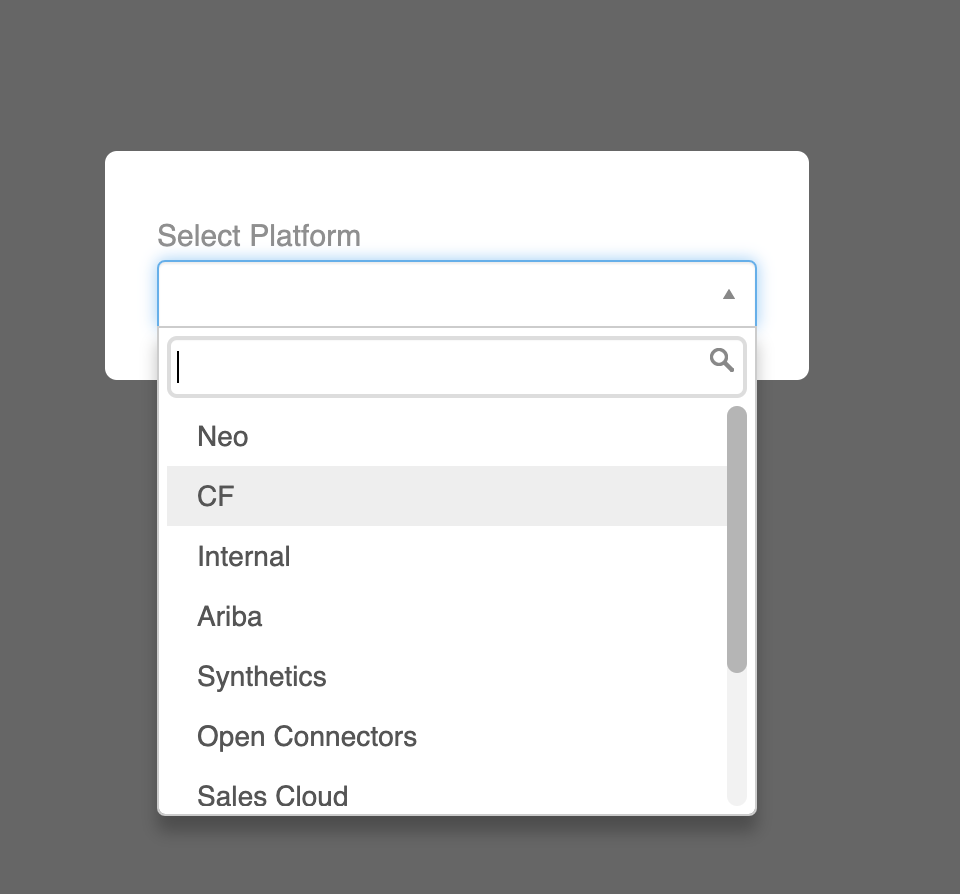The image size is (960, 894).
Task: Collapse the Select Platform dropdown arrow
Action: (728, 294)
